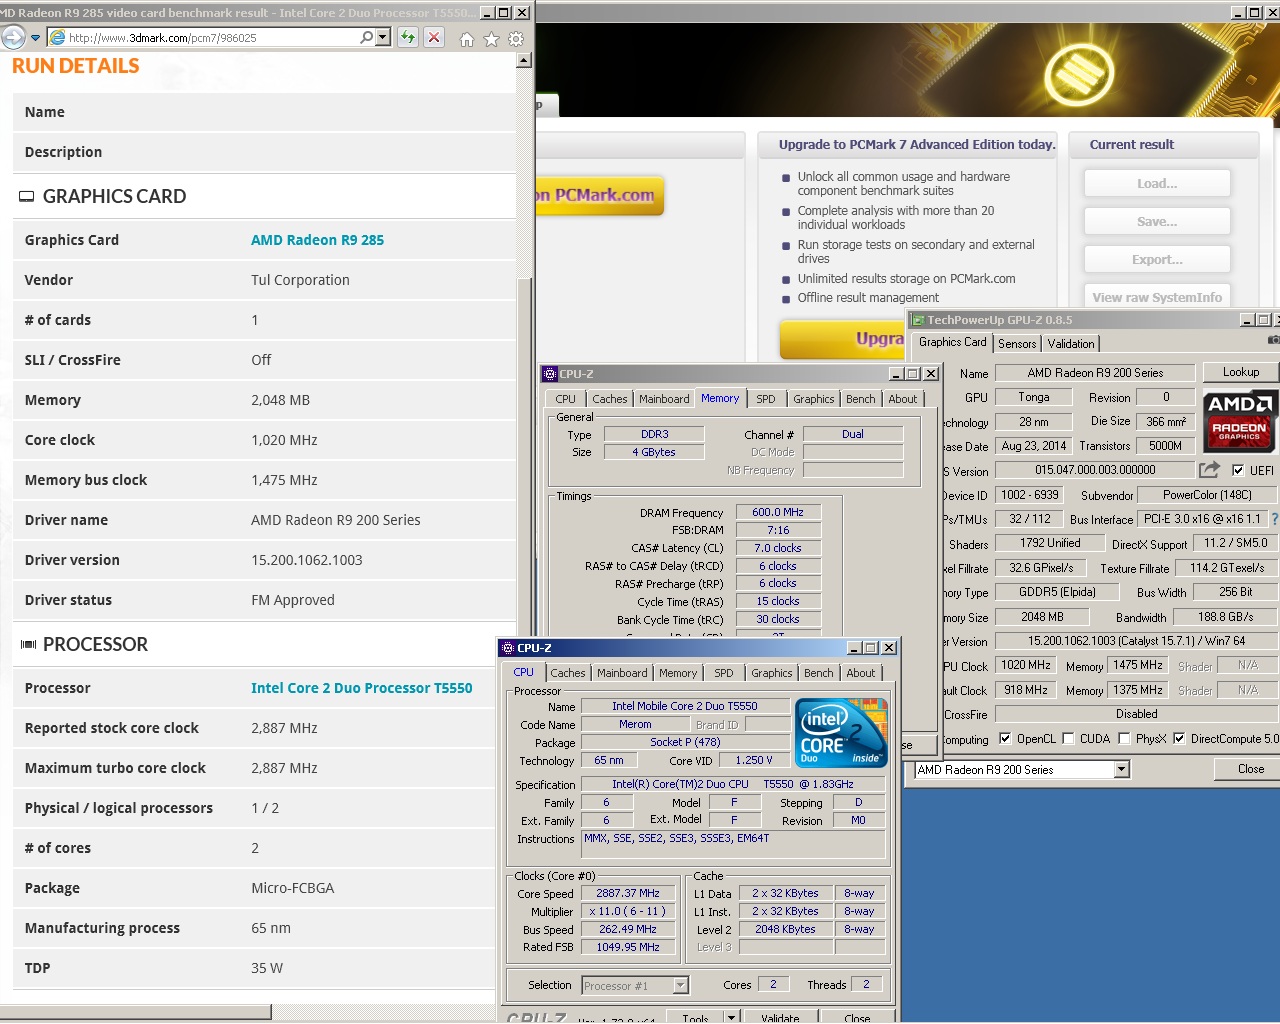Click the monitor icon beside GRAPHICS CARD heading
The width and height of the screenshot is (1280, 1024).
pyautogui.click(x=27, y=197)
